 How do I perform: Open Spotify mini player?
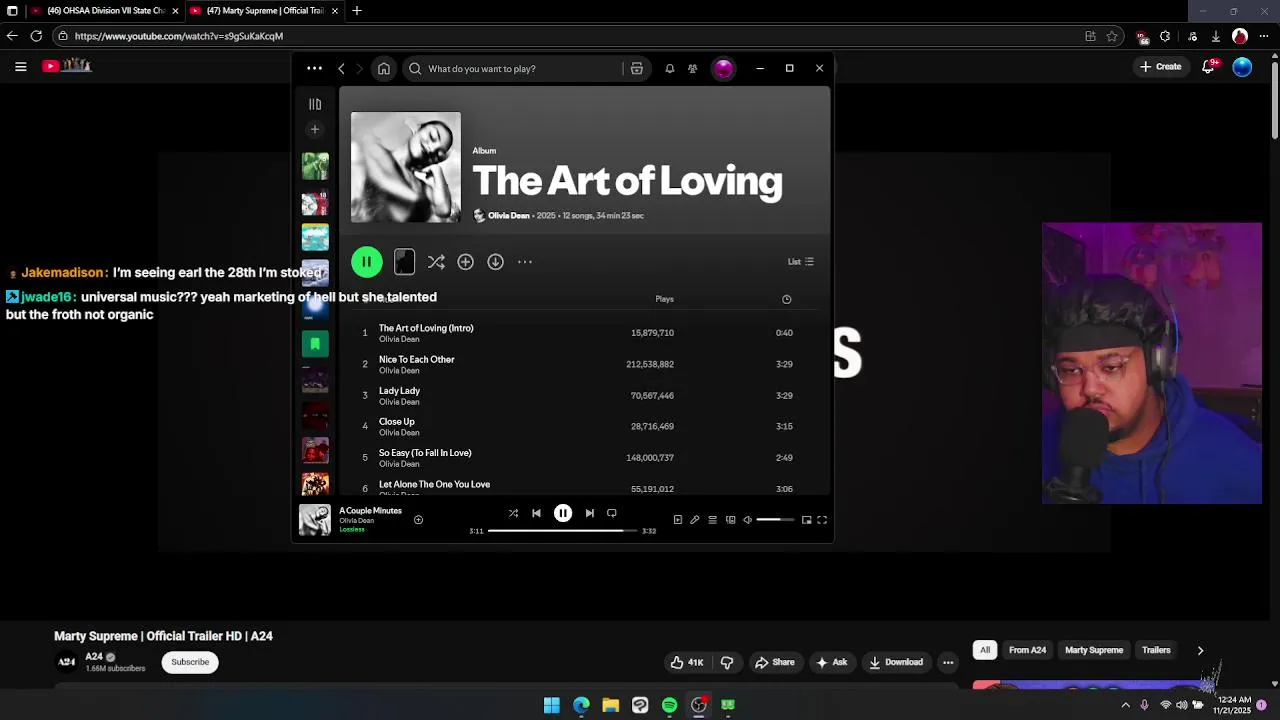(806, 520)
